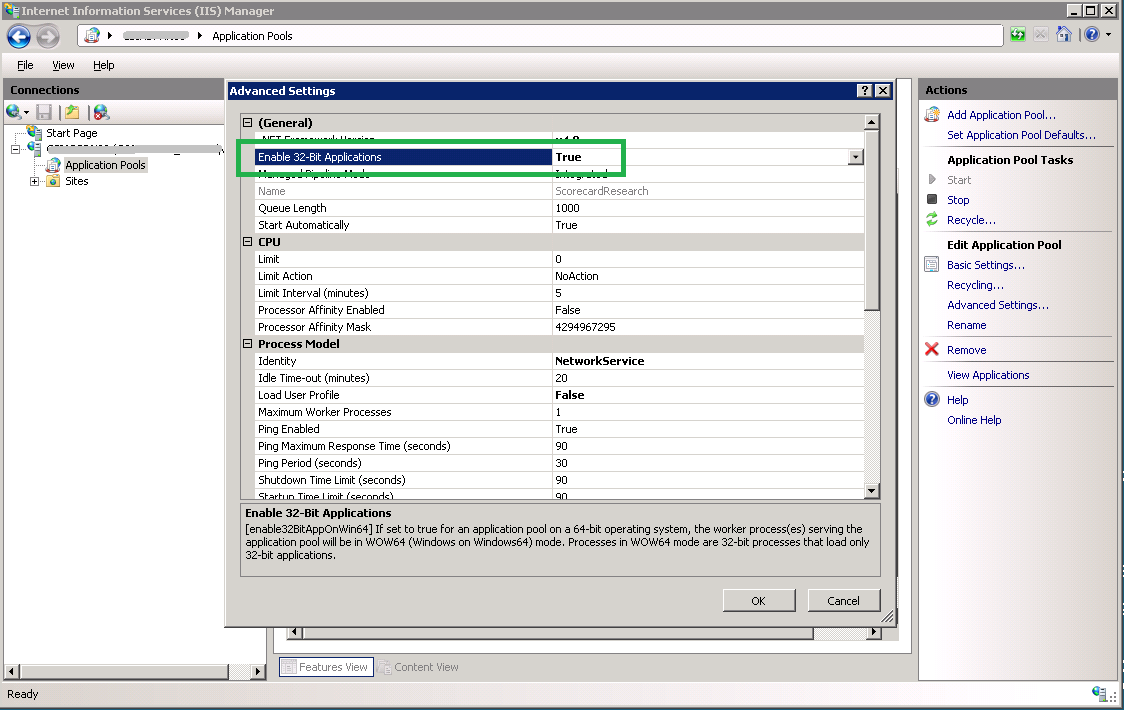Viewport: 1124px width, 710px height.
Task: Click the Back navigation arrow
Action: point(19,36)
